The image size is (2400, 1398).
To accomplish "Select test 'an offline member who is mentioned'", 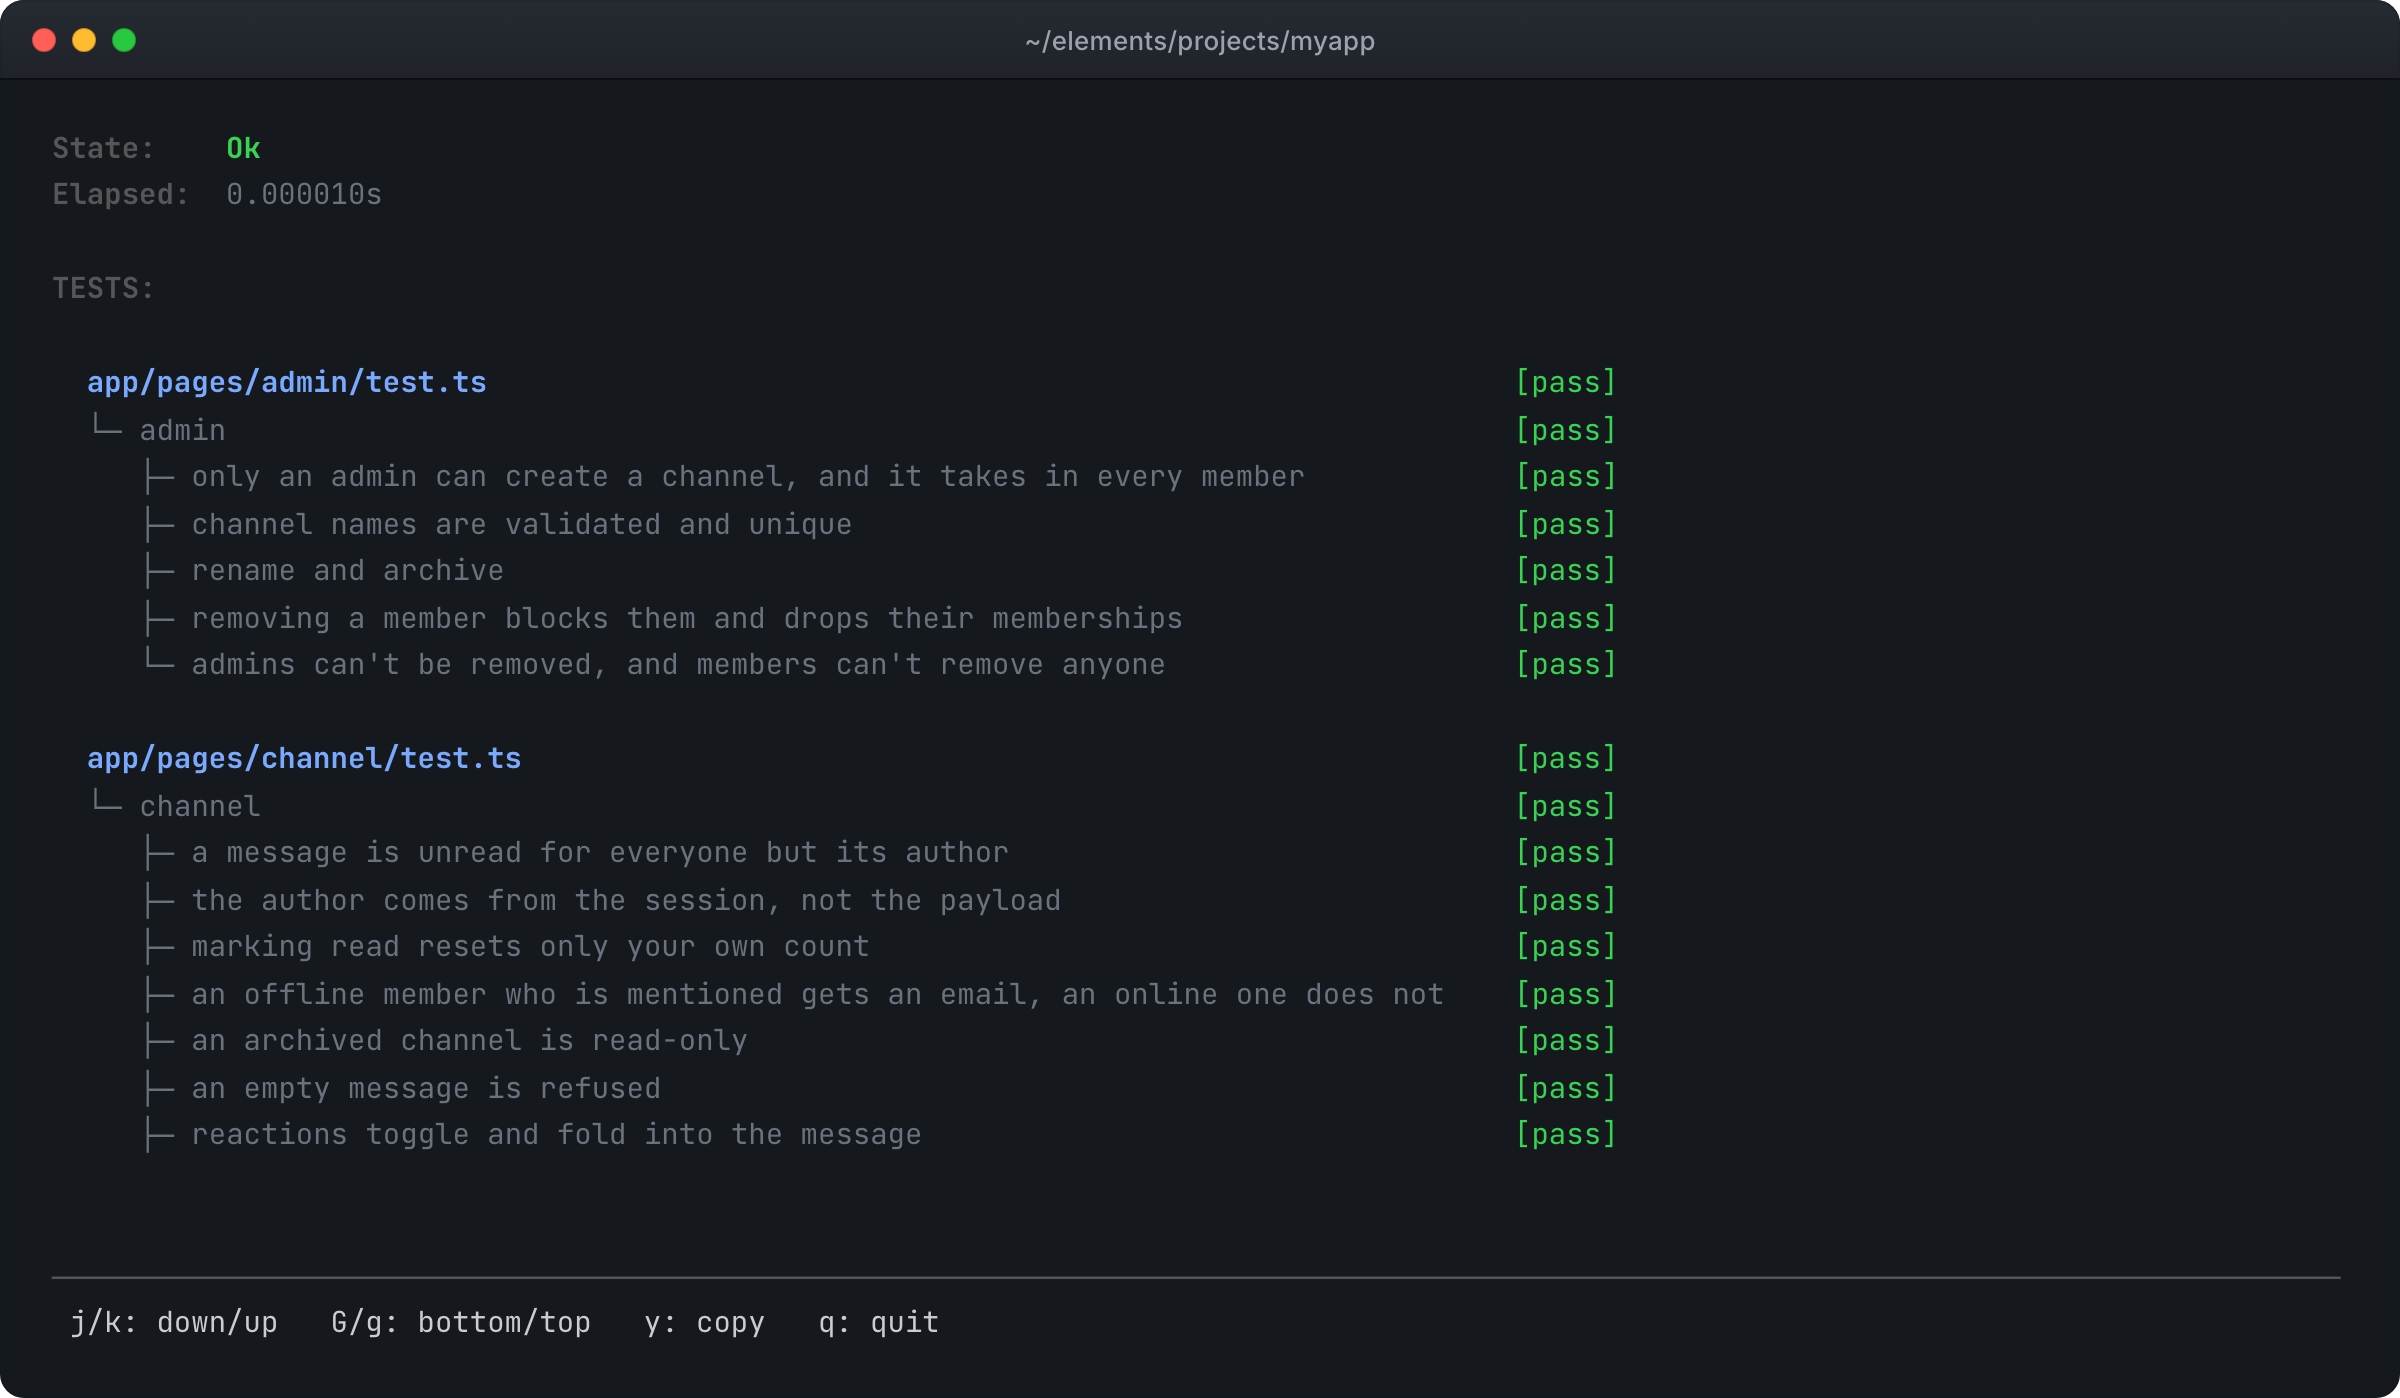I will click(x=818, y=994).
